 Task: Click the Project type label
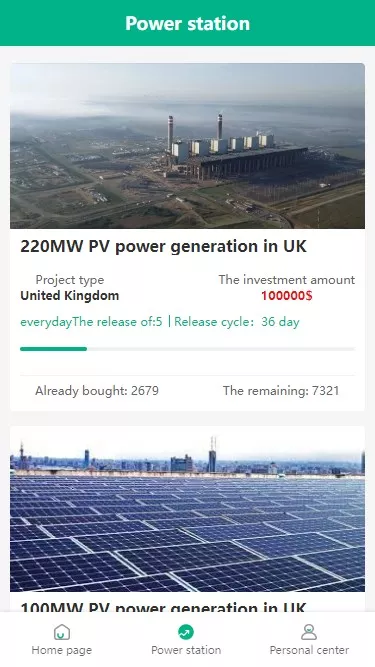click(70, 279)
